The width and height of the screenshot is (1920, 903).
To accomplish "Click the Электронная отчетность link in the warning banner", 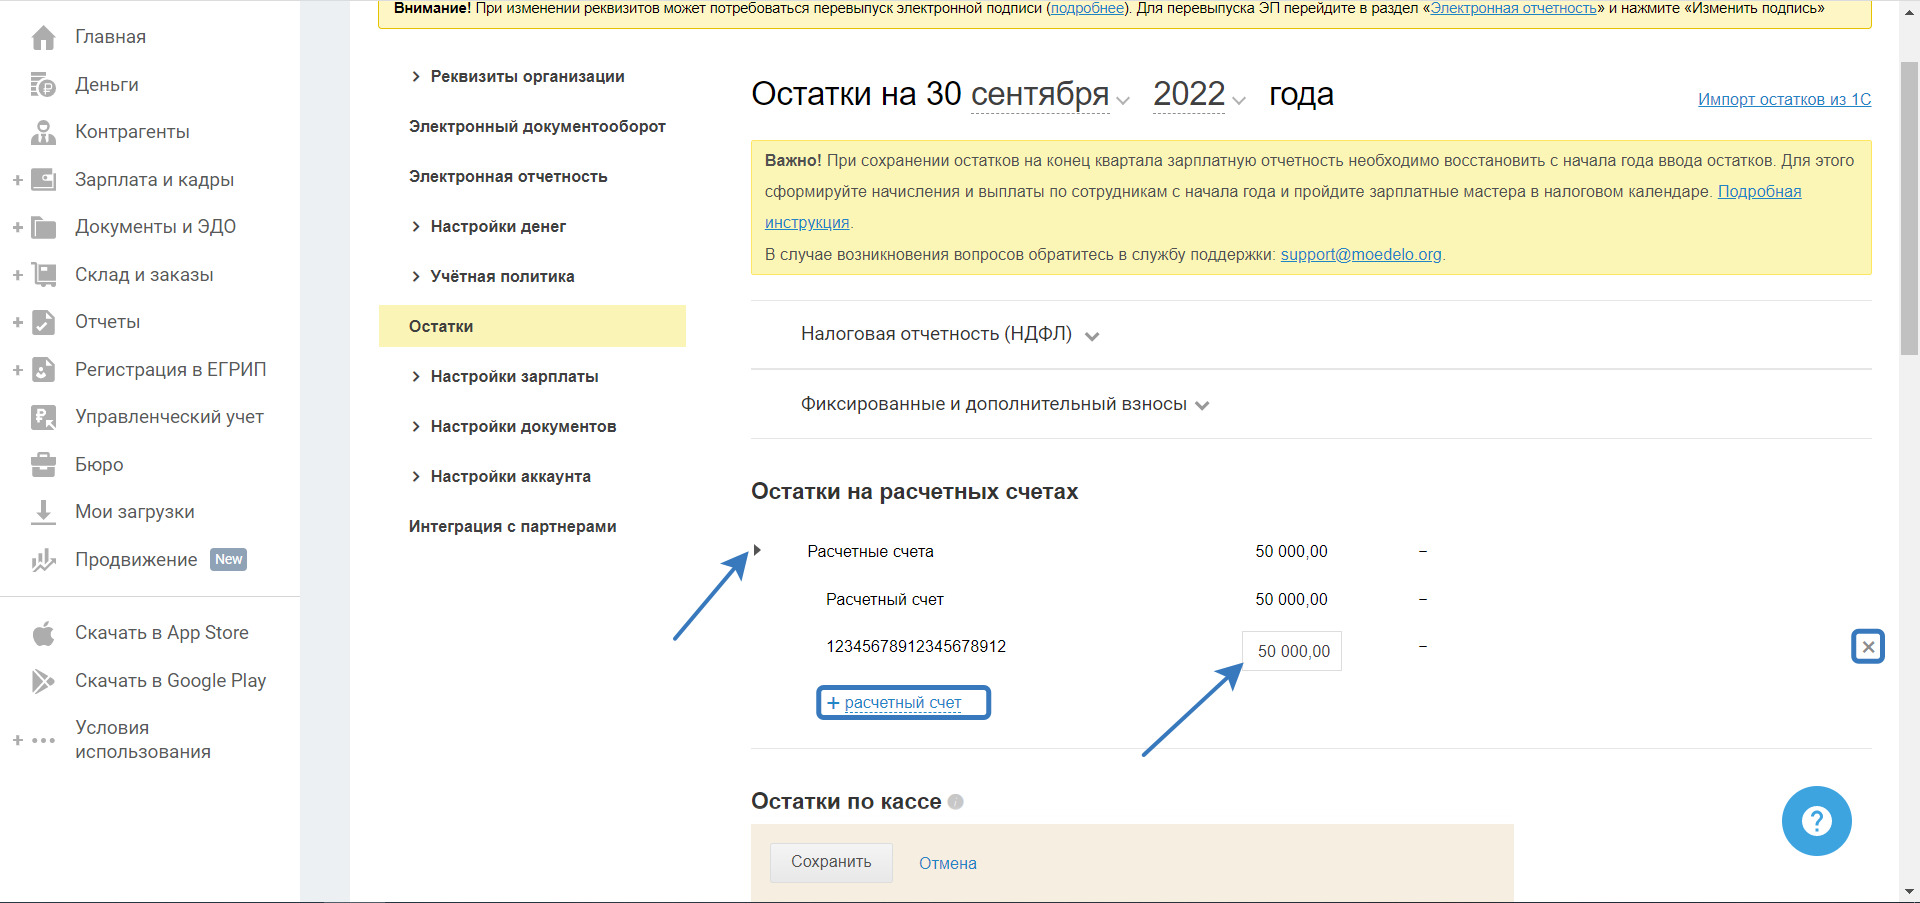I will [1513, 8].
